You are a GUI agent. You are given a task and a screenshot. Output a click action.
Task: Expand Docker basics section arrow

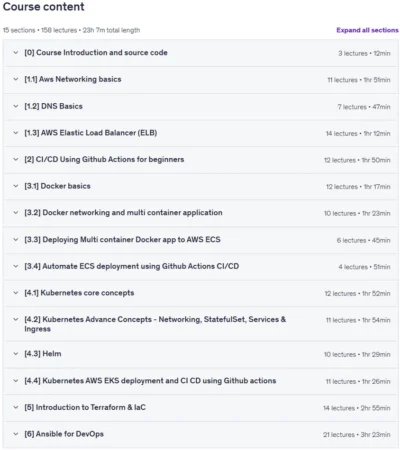coord(16,186)
